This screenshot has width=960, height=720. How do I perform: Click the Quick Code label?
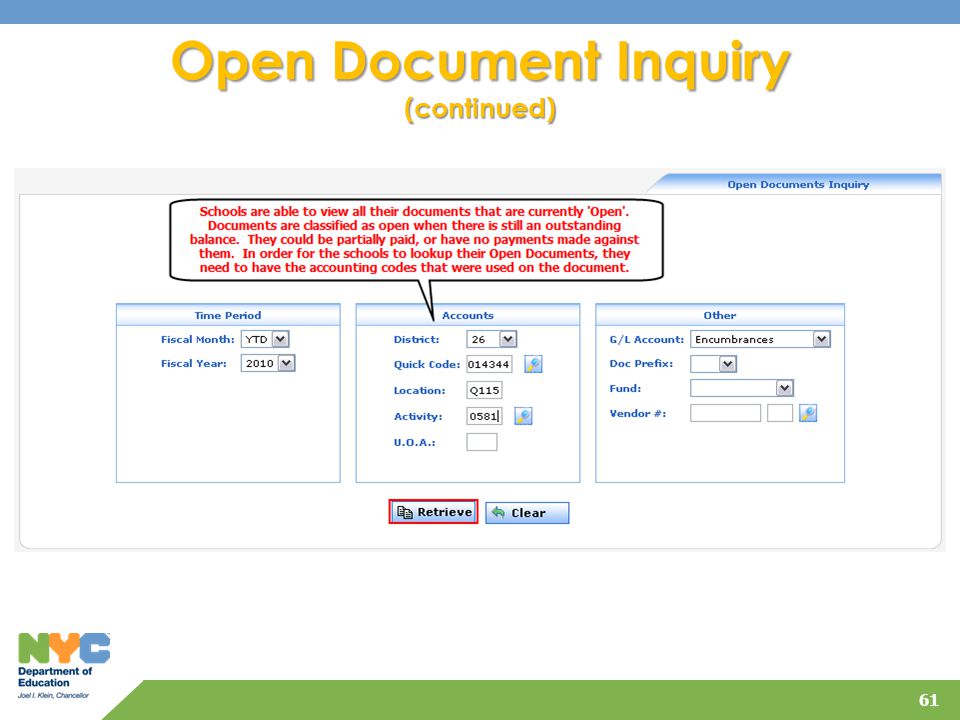(427, 364)
